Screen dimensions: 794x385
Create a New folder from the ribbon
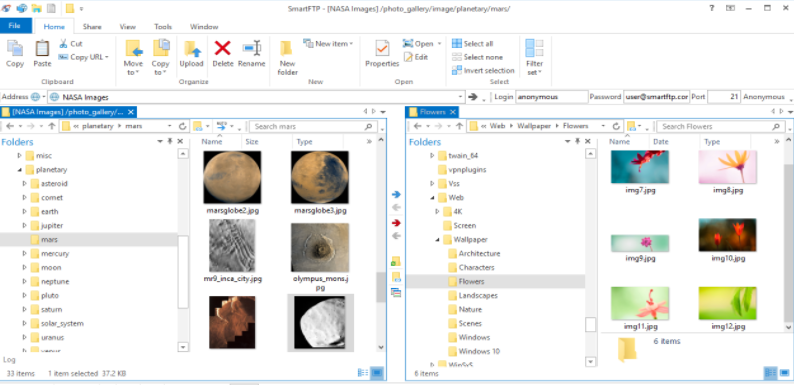[x=287, y=57]
